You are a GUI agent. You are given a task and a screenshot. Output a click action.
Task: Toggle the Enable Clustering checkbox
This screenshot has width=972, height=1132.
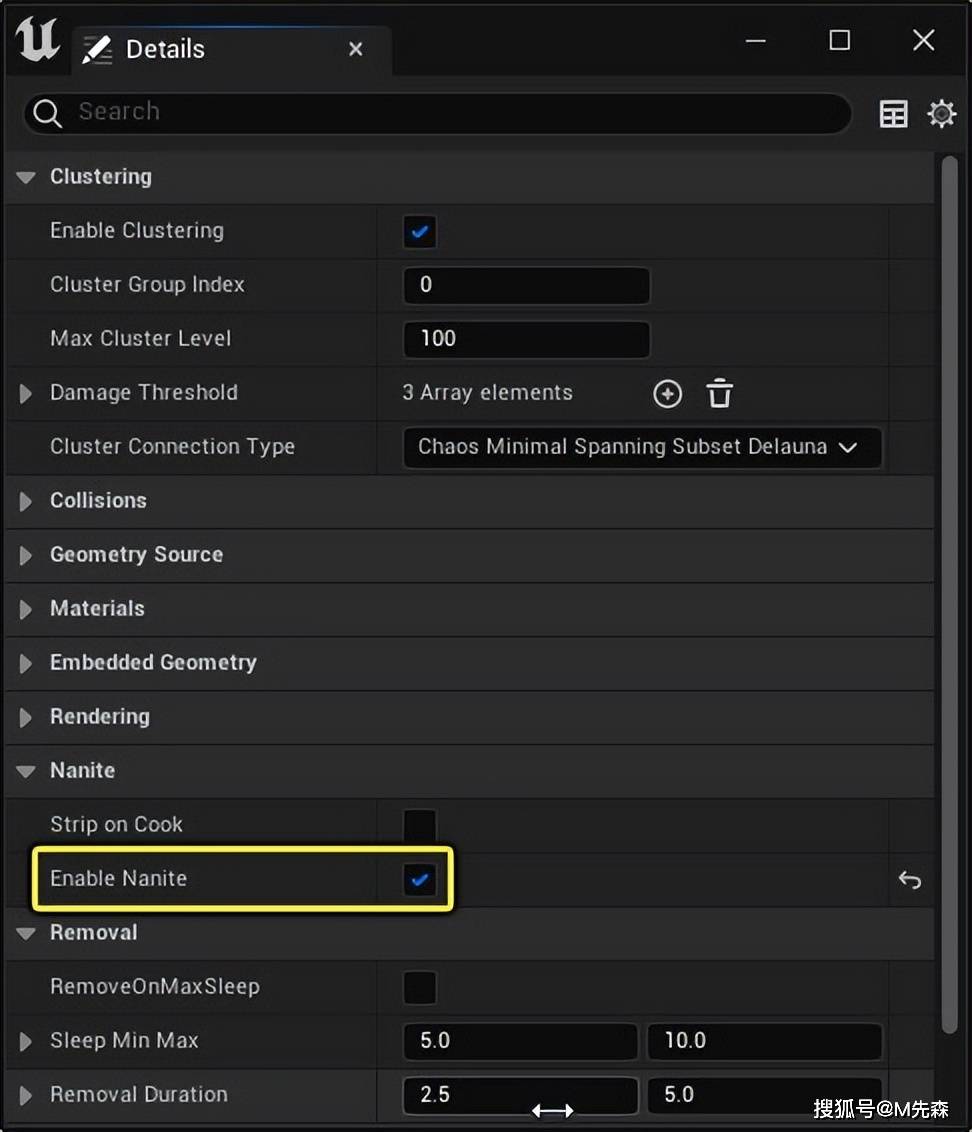coord(420,232)
